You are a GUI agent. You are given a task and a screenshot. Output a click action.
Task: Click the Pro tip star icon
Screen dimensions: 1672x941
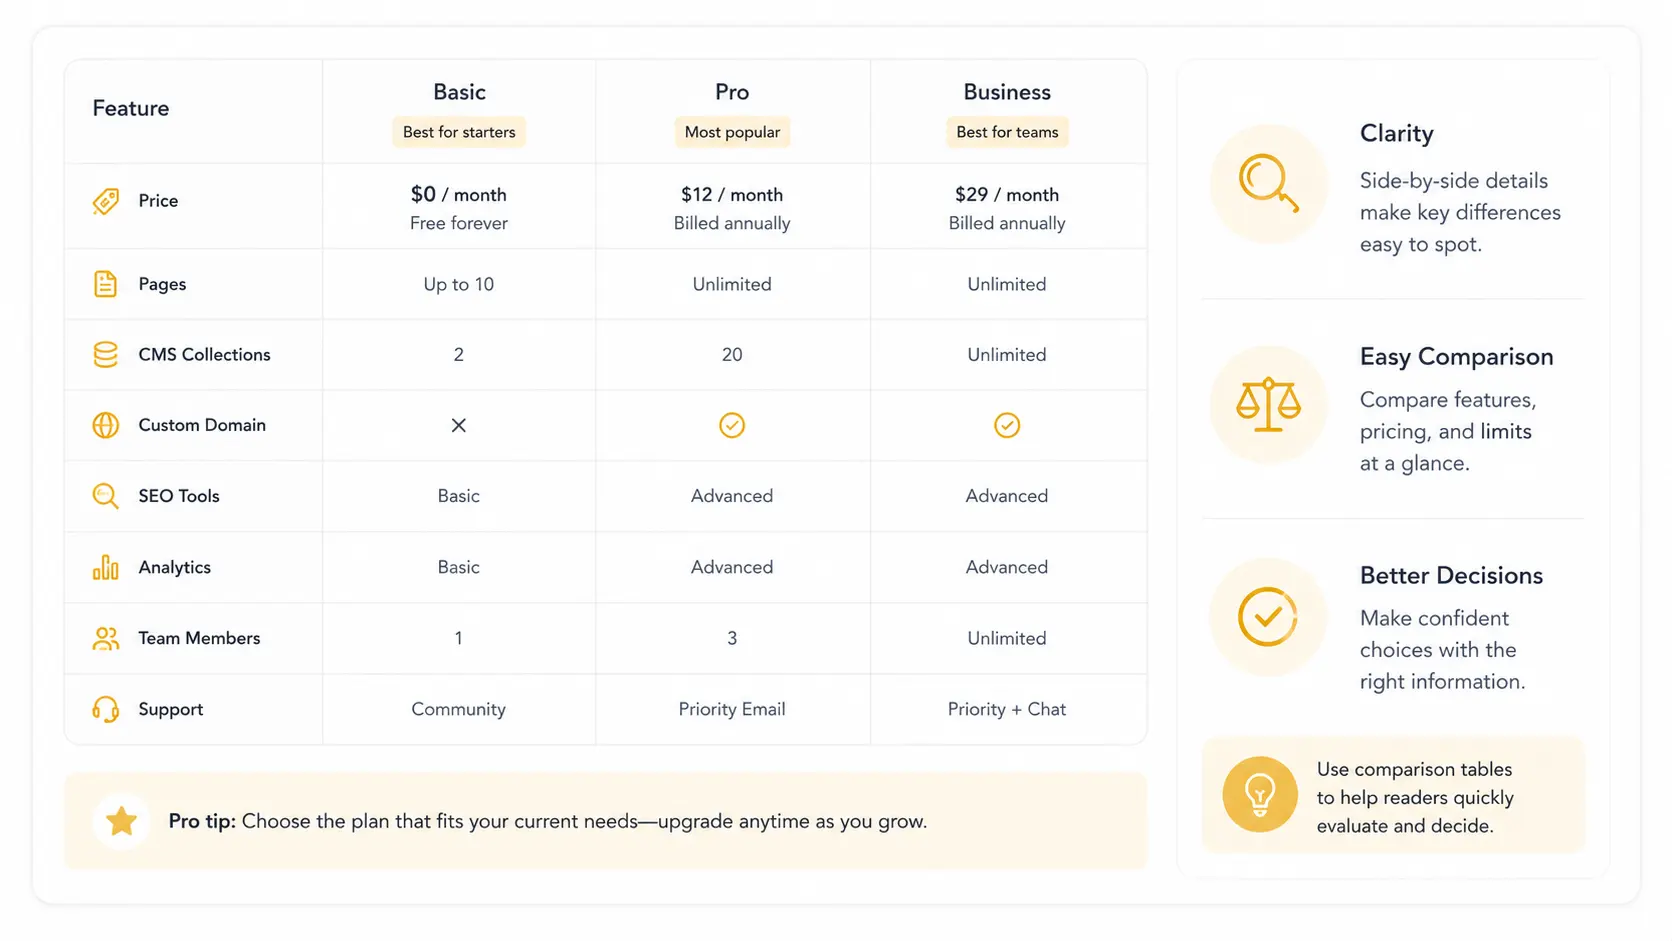122,821
